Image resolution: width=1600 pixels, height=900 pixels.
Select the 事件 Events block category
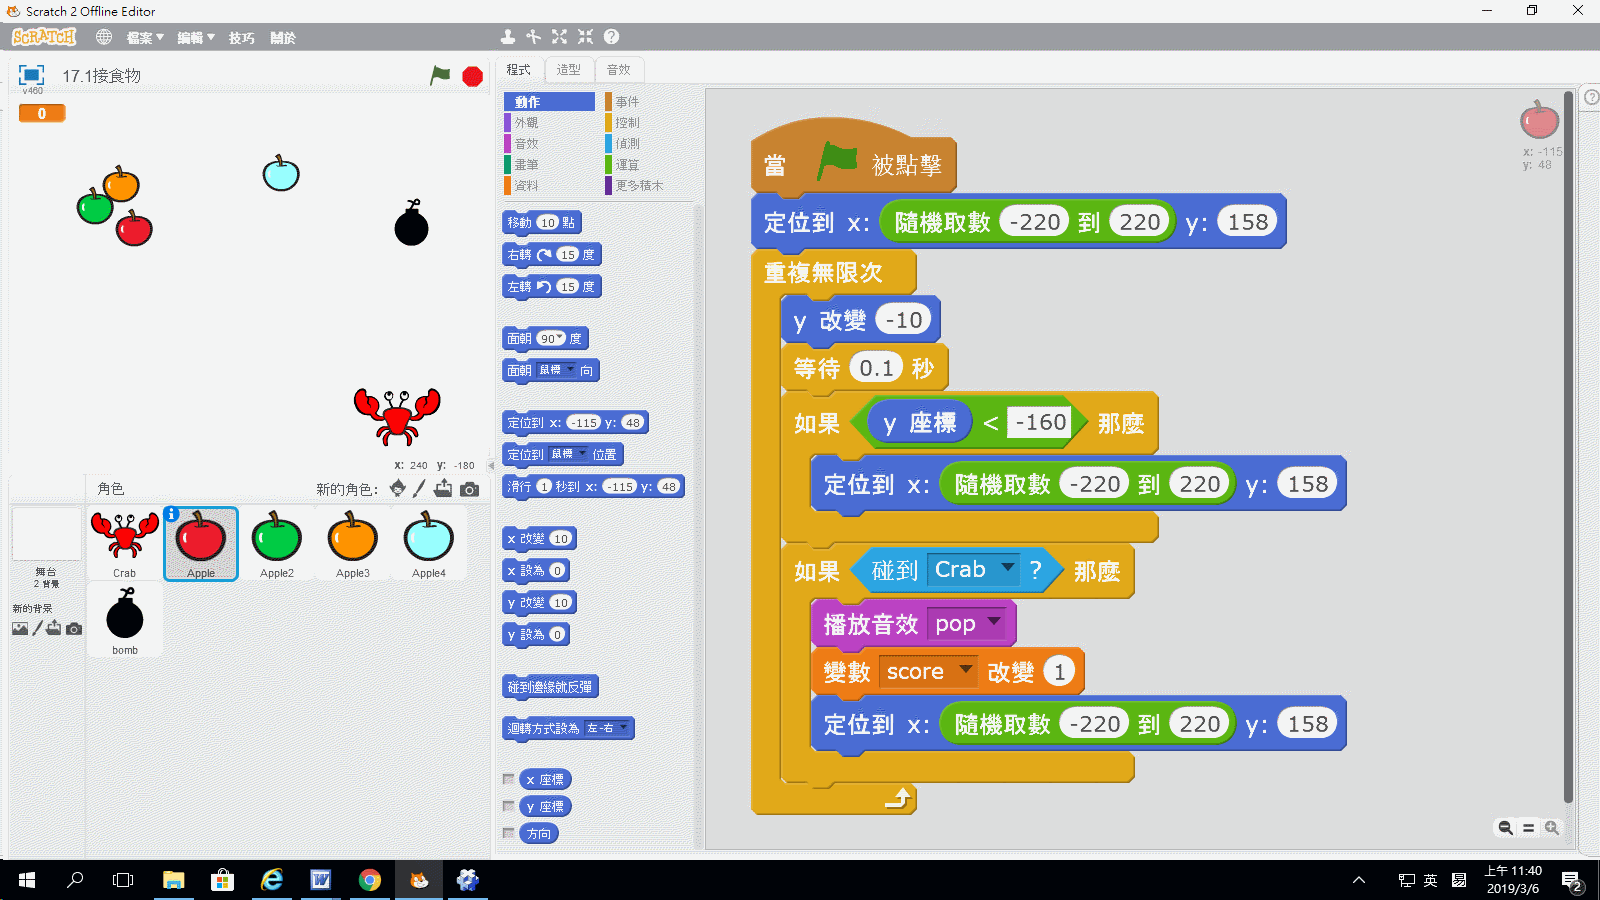(x=648, y=102)
